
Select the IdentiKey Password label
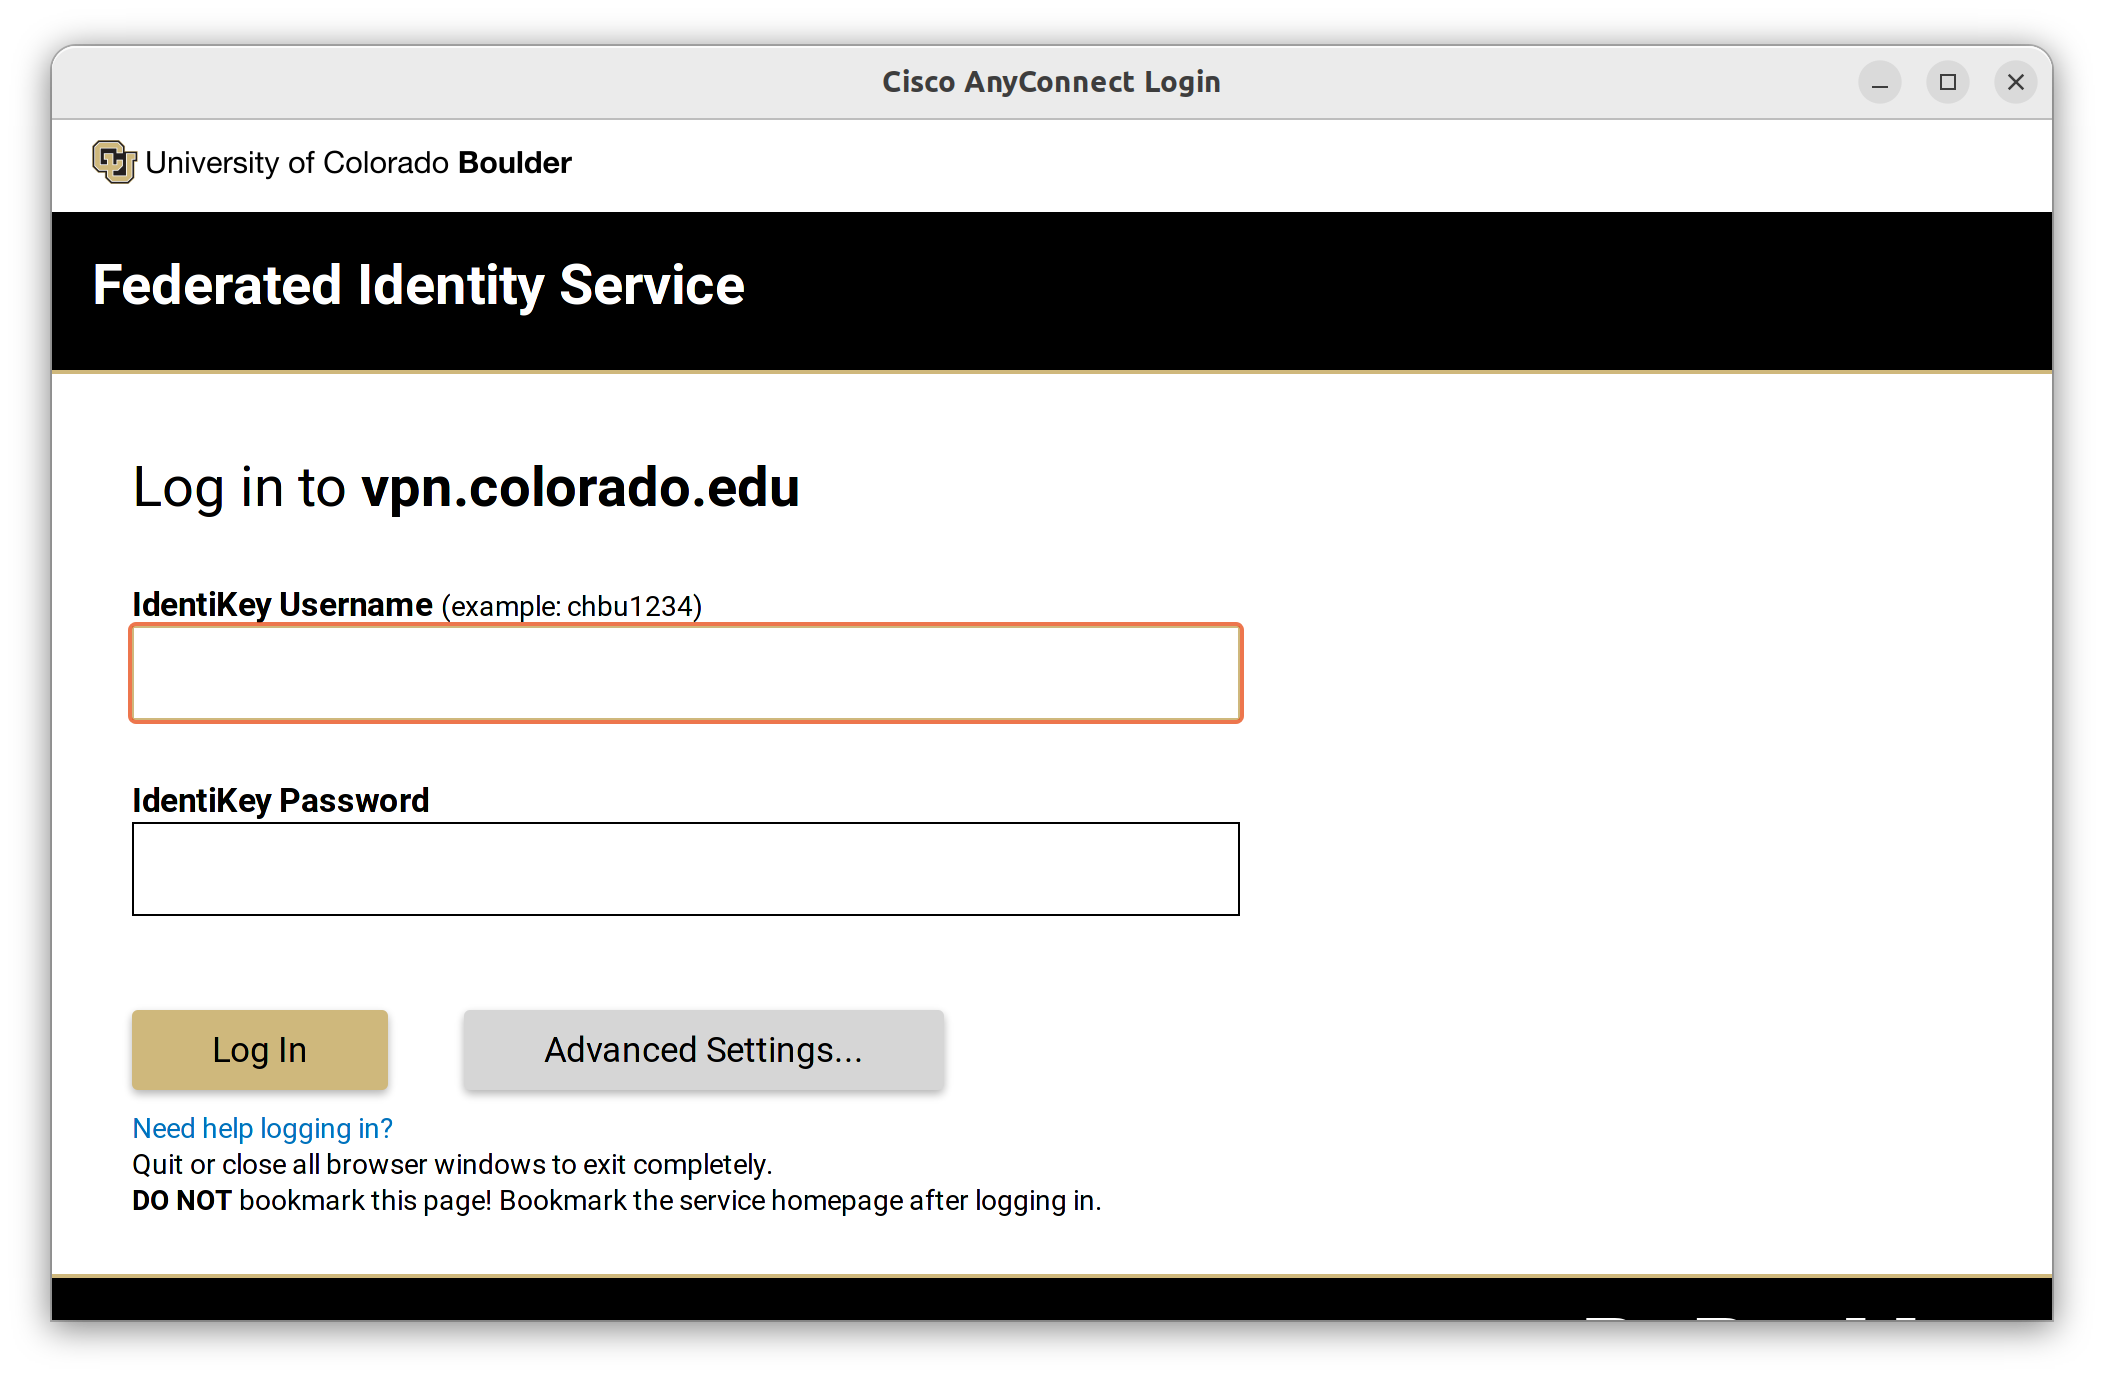(x=280, y=799)
